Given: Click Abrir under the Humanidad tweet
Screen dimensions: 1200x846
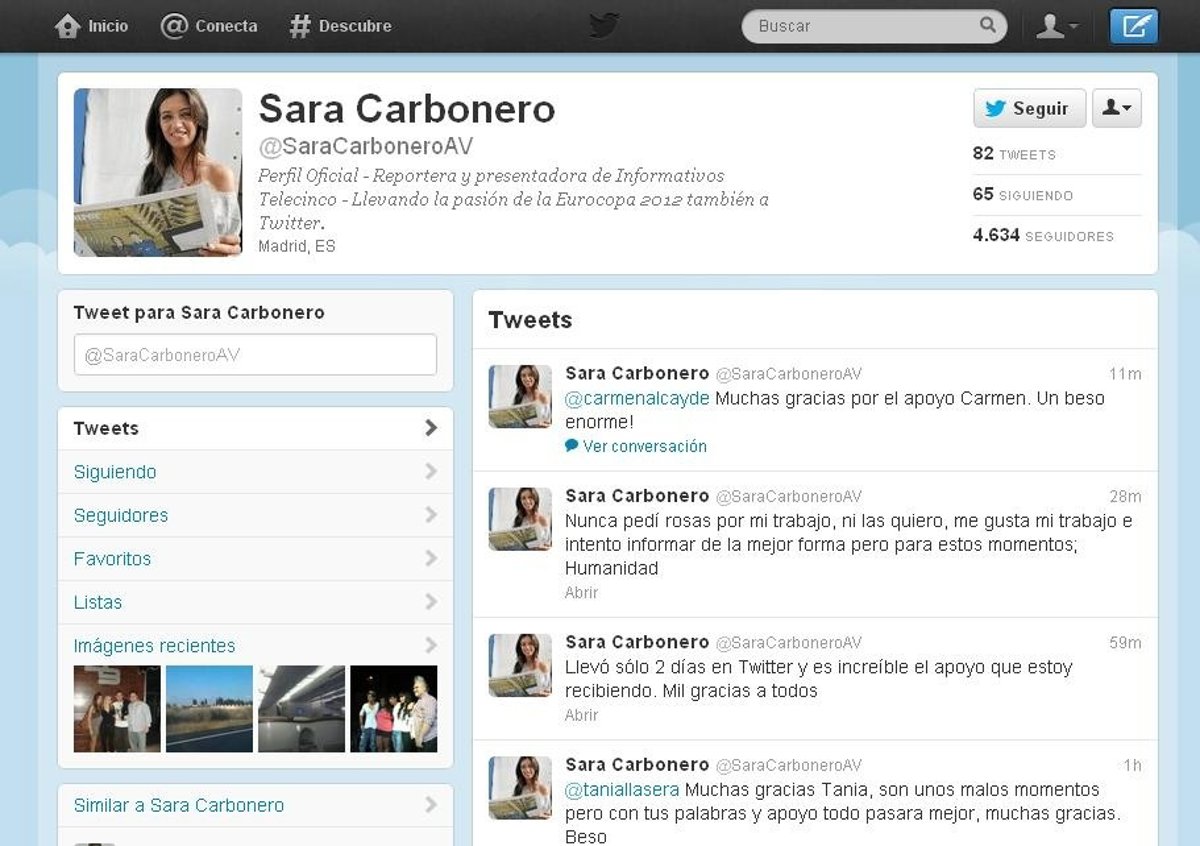Looking at the screenshot, I should (x=581, y=592).
